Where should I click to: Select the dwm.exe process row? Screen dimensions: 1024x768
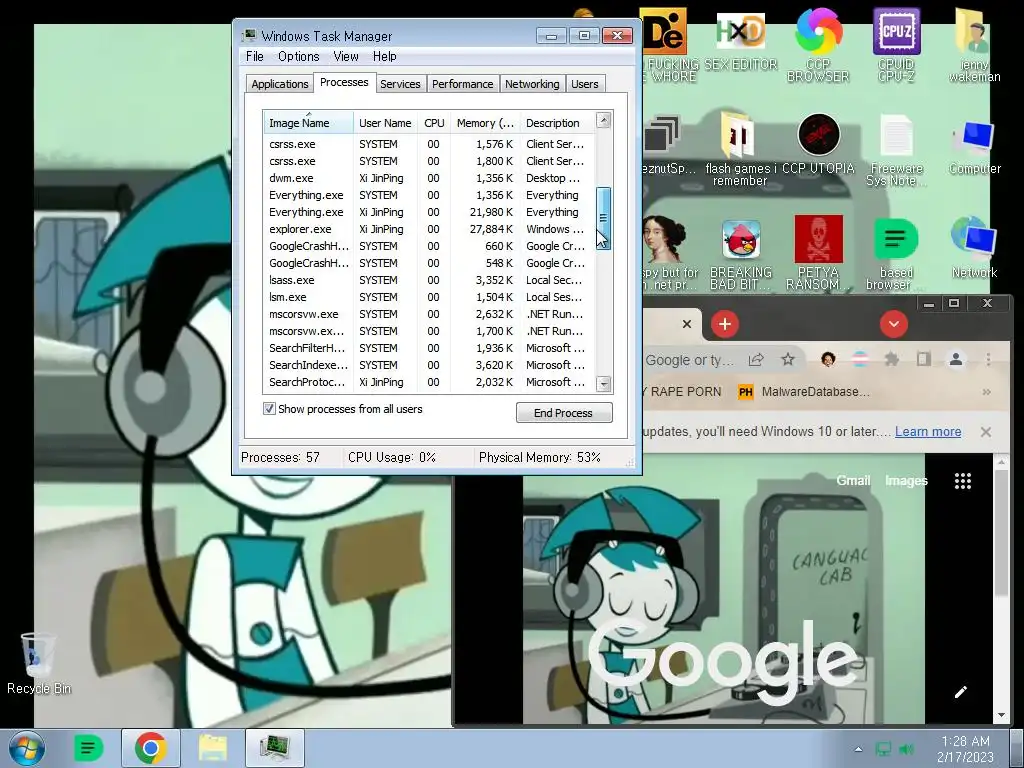429,178
